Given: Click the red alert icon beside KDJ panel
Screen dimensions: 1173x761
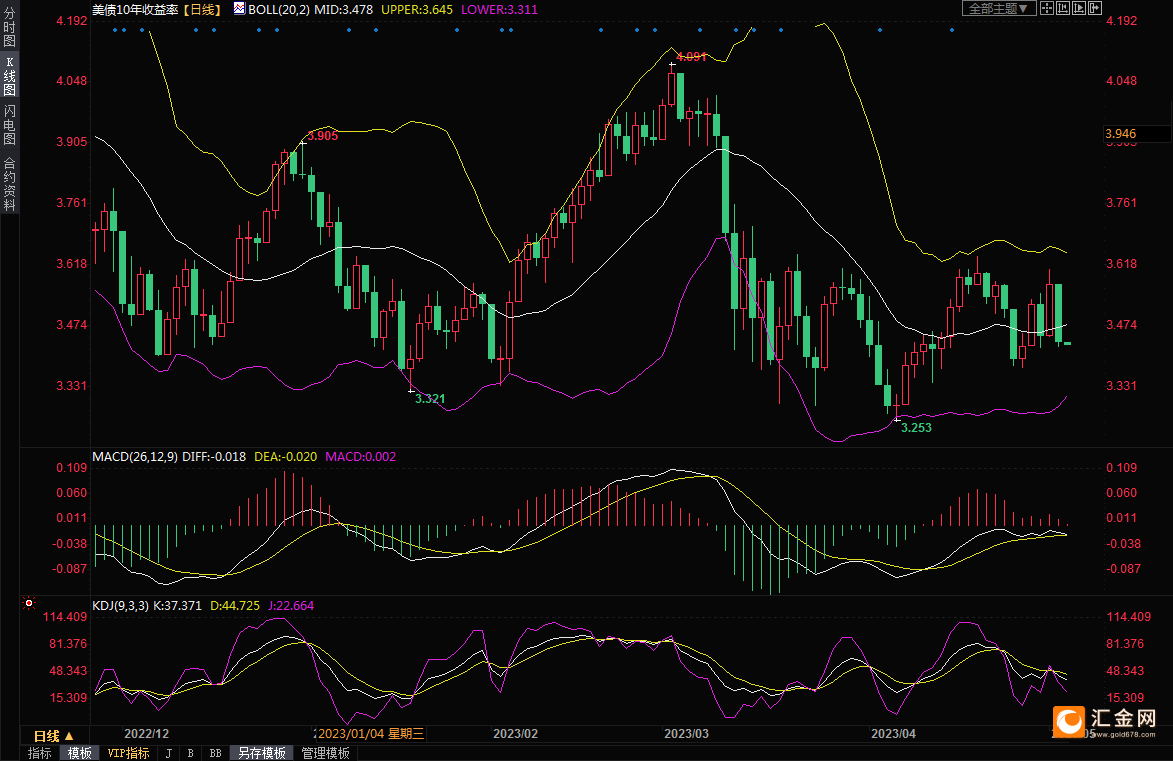Looking at the screenshot, I should click(28, 602).
